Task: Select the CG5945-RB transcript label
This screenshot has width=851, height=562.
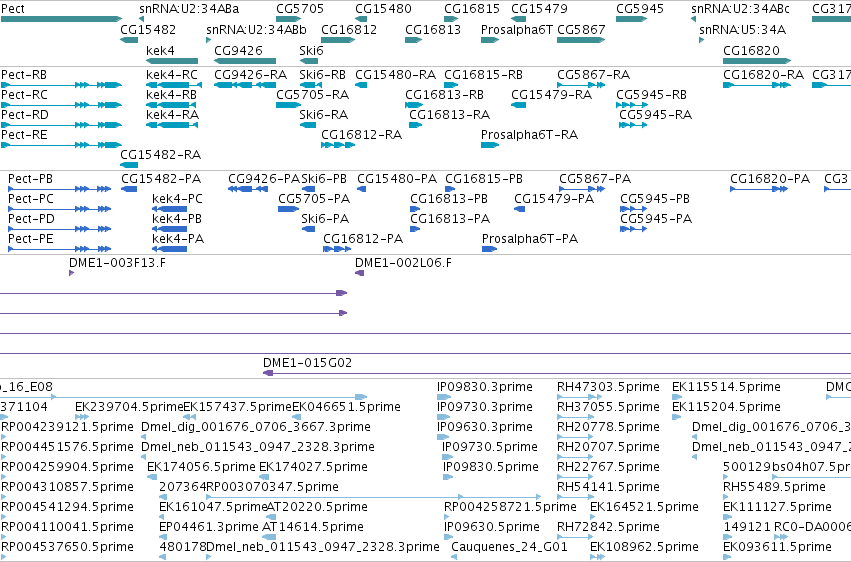Action: 651,95
